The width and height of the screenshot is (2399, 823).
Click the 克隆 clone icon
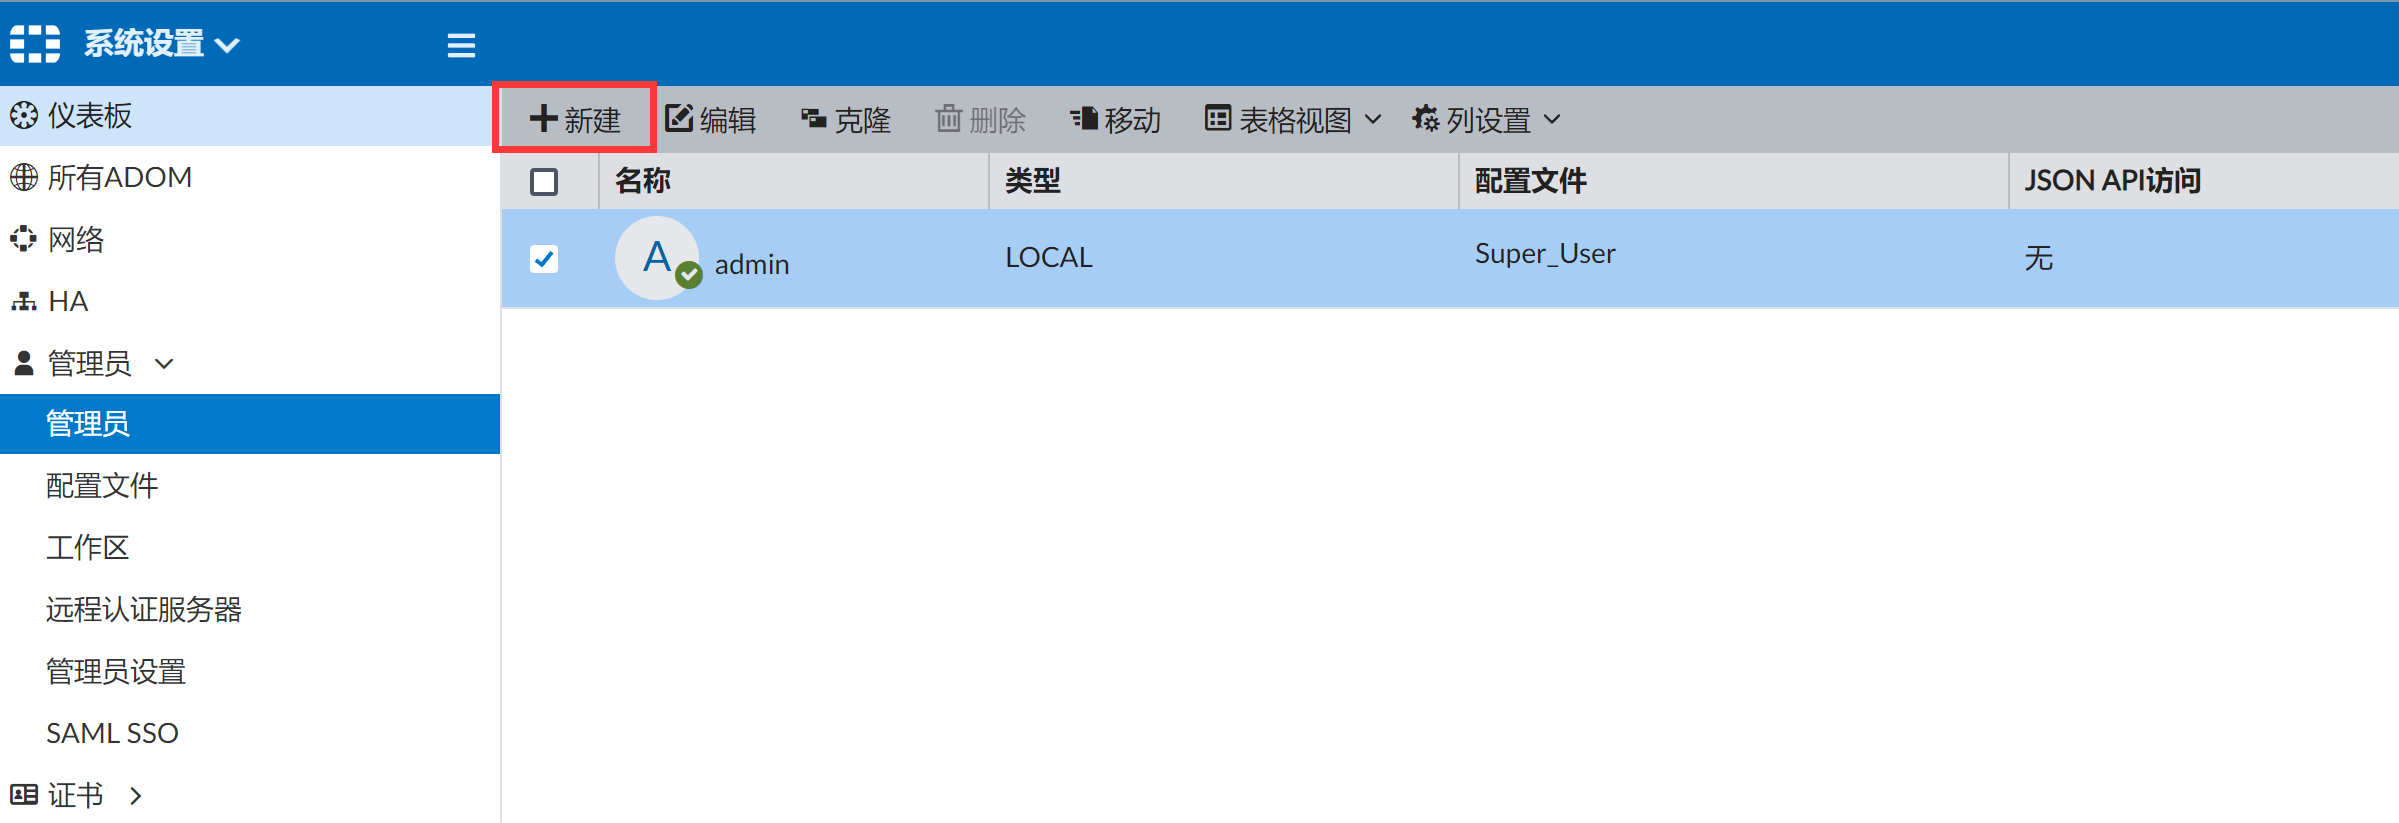(813, 119)
